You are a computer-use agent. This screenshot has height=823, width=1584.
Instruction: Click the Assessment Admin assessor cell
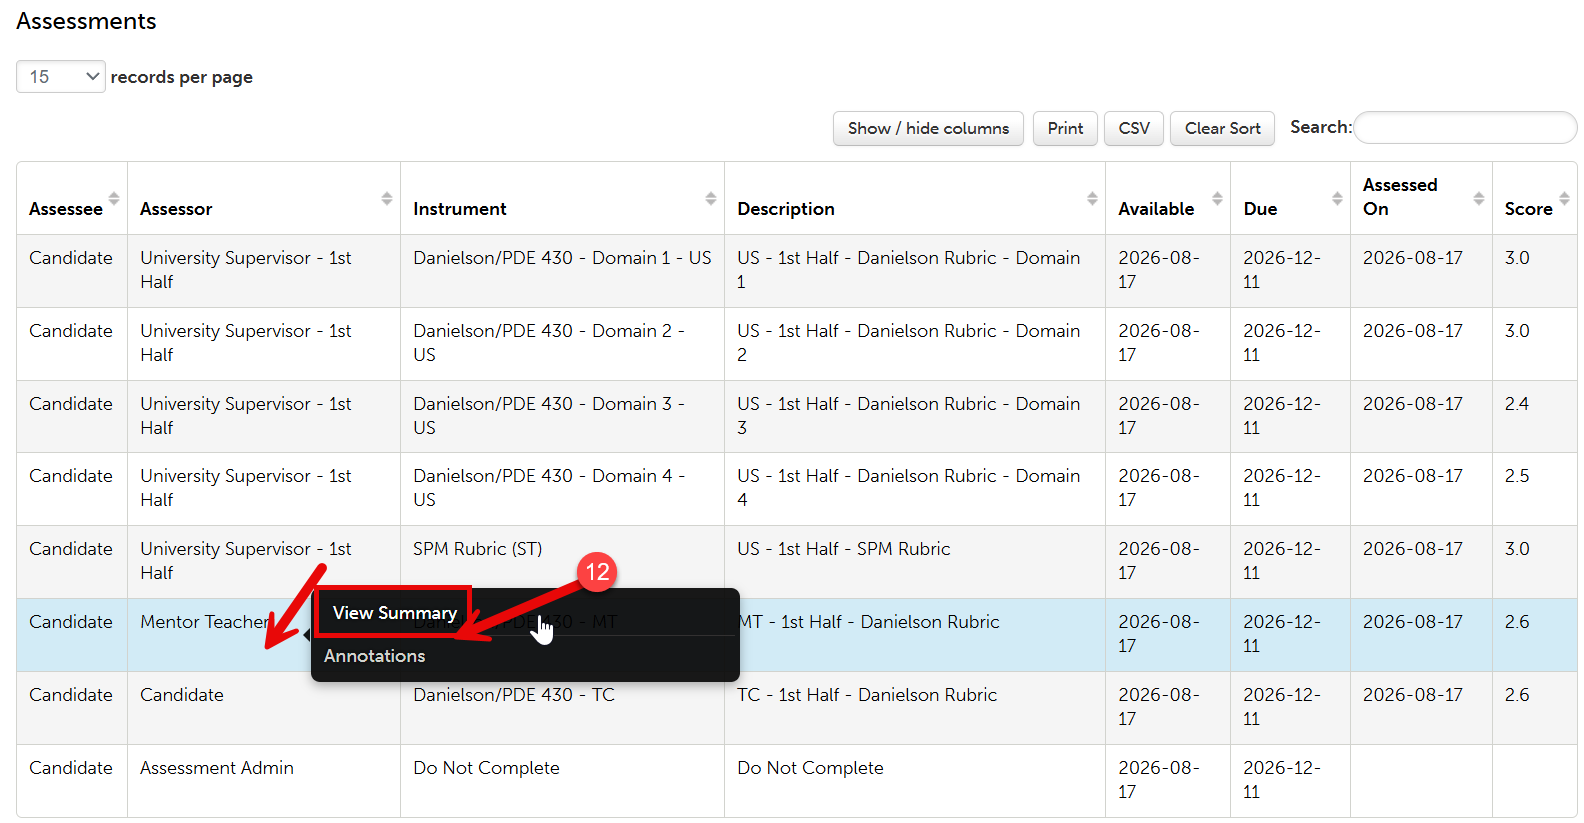(x=264, y=780)
